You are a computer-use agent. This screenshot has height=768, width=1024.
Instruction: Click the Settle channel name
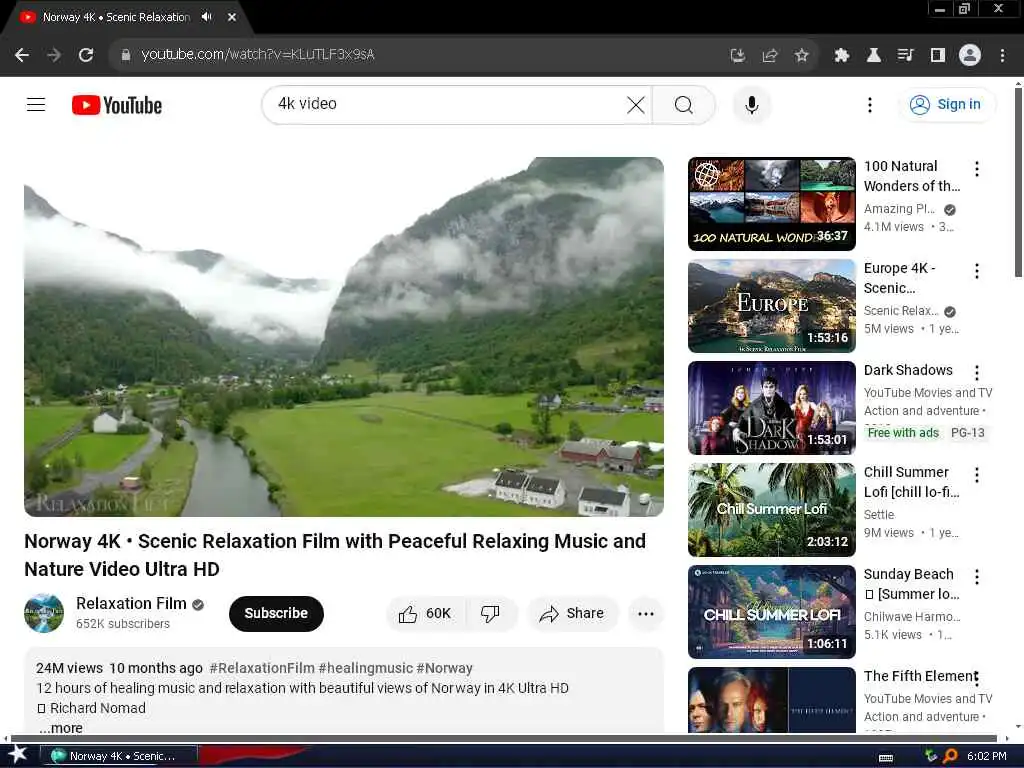[879, 515]
